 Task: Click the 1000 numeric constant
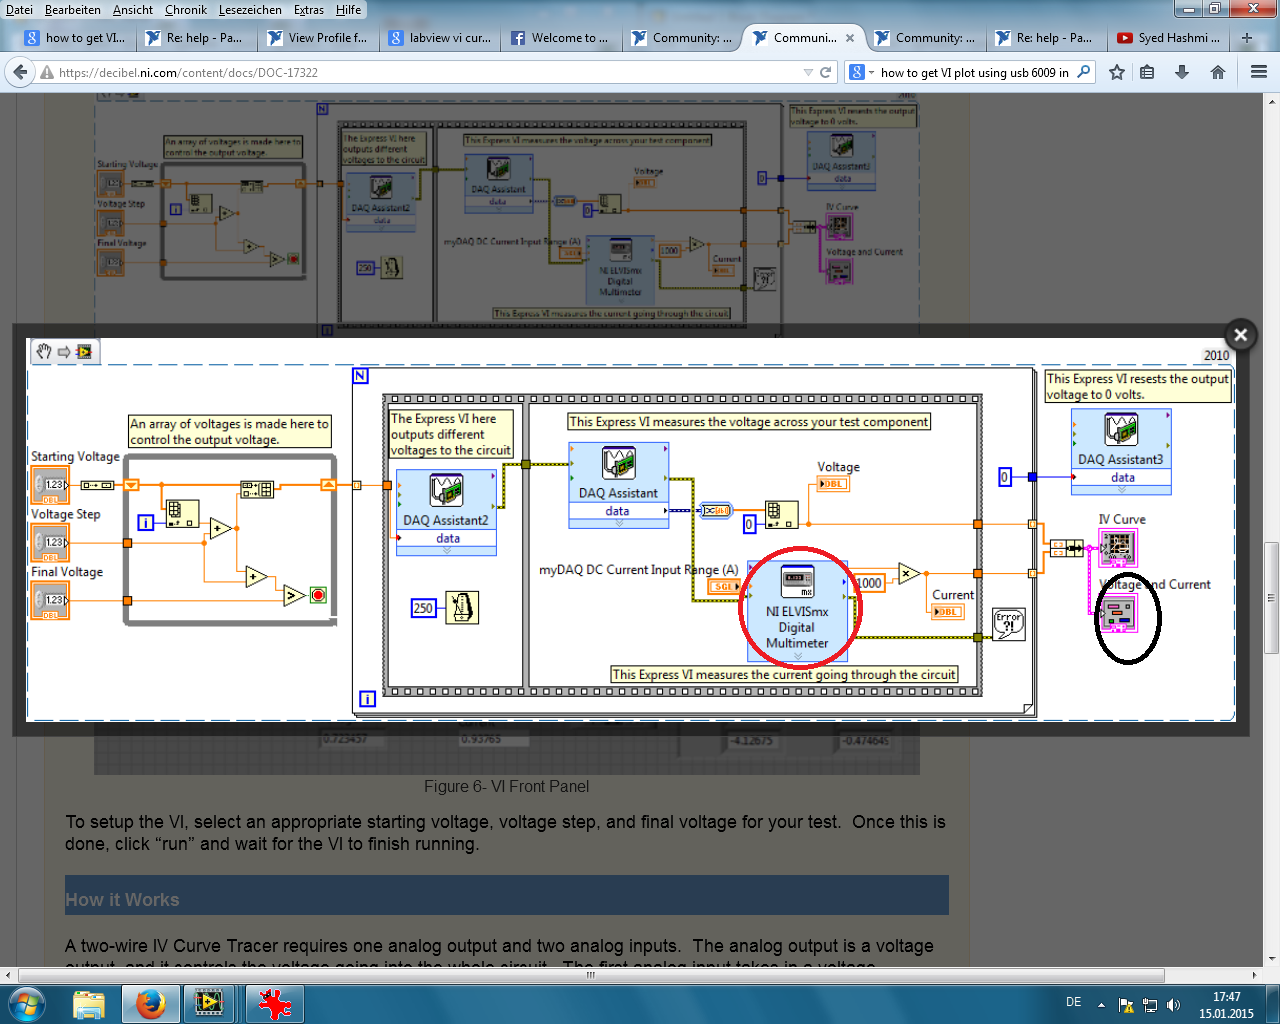869,583
